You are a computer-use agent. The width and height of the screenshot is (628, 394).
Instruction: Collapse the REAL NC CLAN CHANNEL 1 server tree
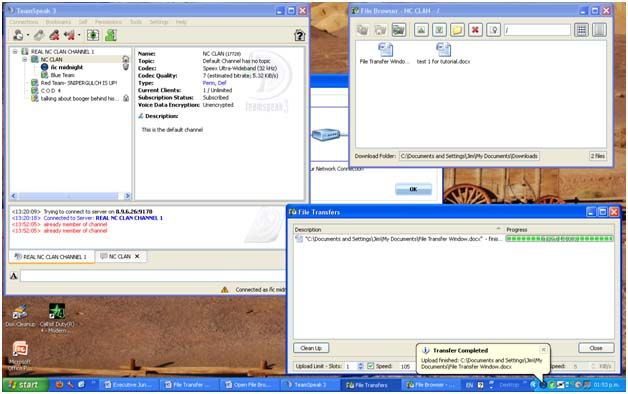pyautogui.click(x=15, y=52)
